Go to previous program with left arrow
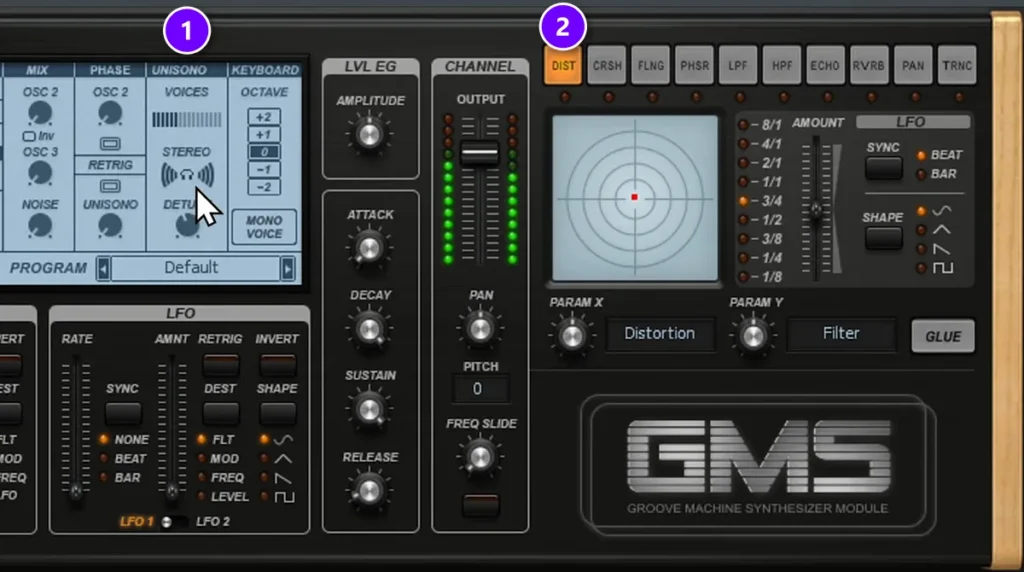The image size is (1024, 572). click(x=103, y=268)
